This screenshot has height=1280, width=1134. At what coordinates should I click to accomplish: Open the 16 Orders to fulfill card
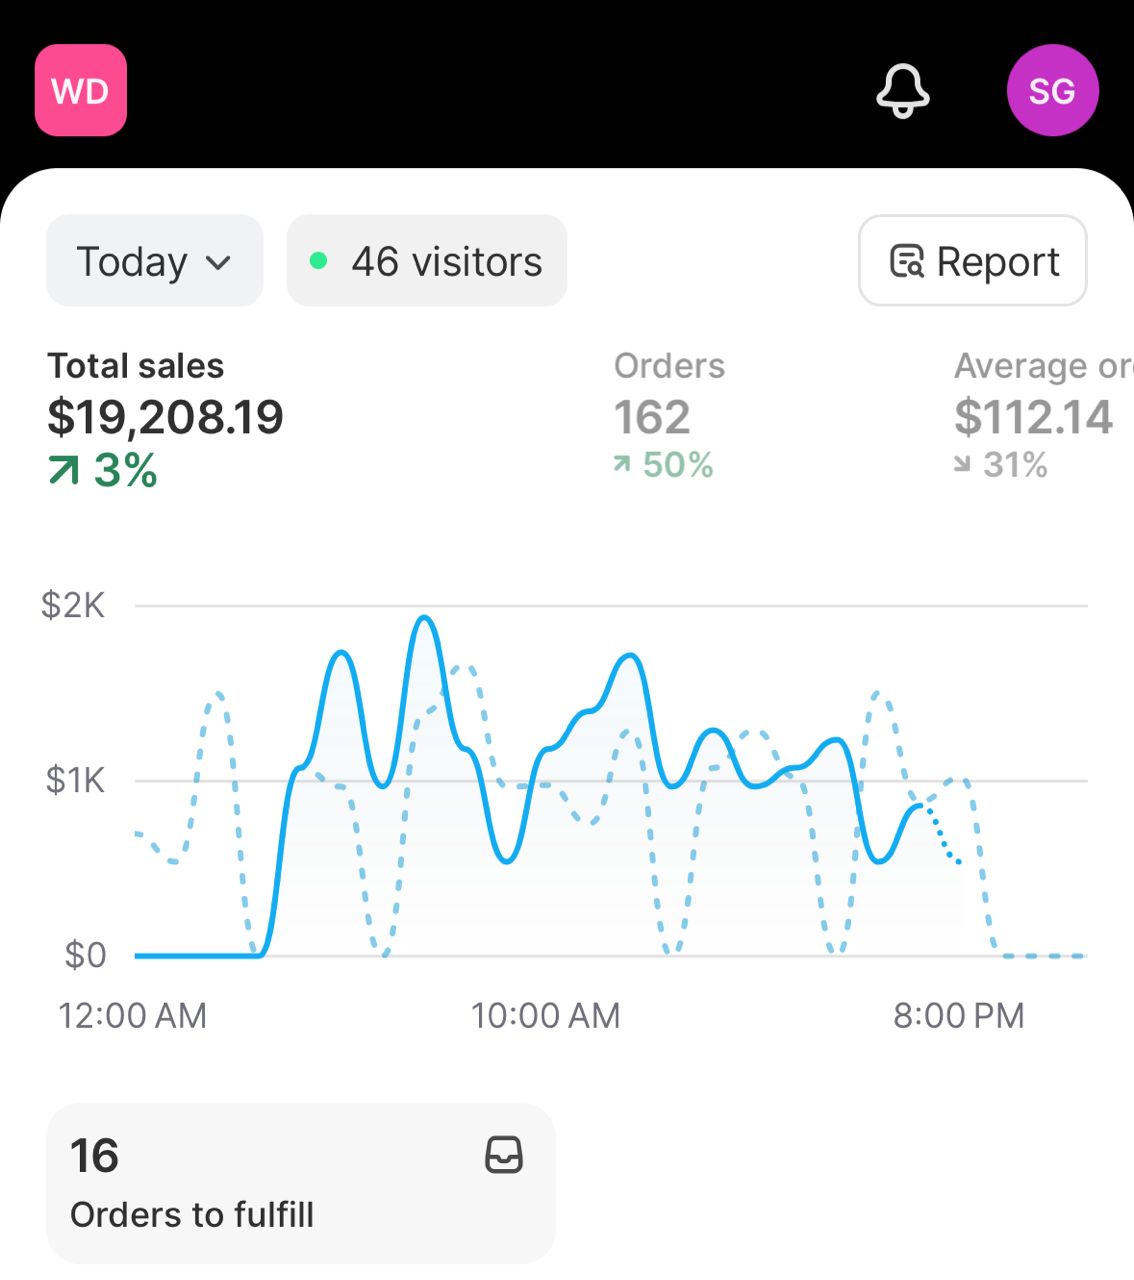301,1183
